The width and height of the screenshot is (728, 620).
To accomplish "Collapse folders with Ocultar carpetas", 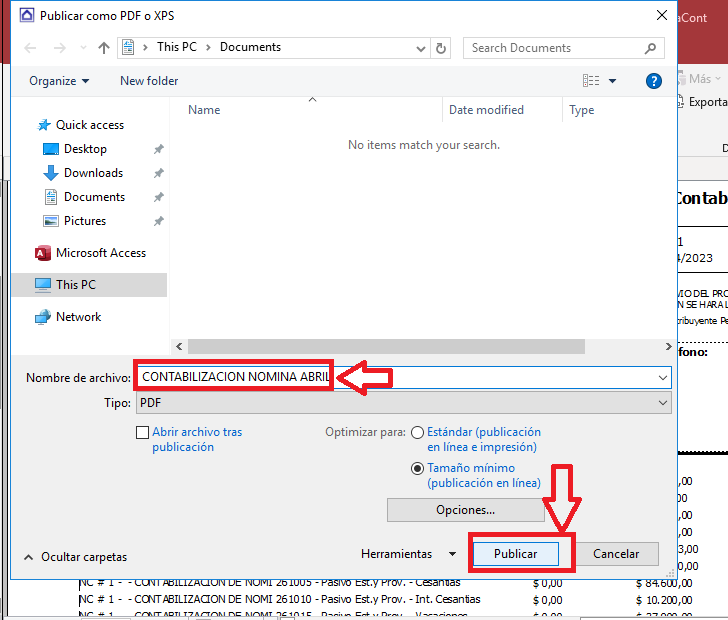I will pos(75,557).
